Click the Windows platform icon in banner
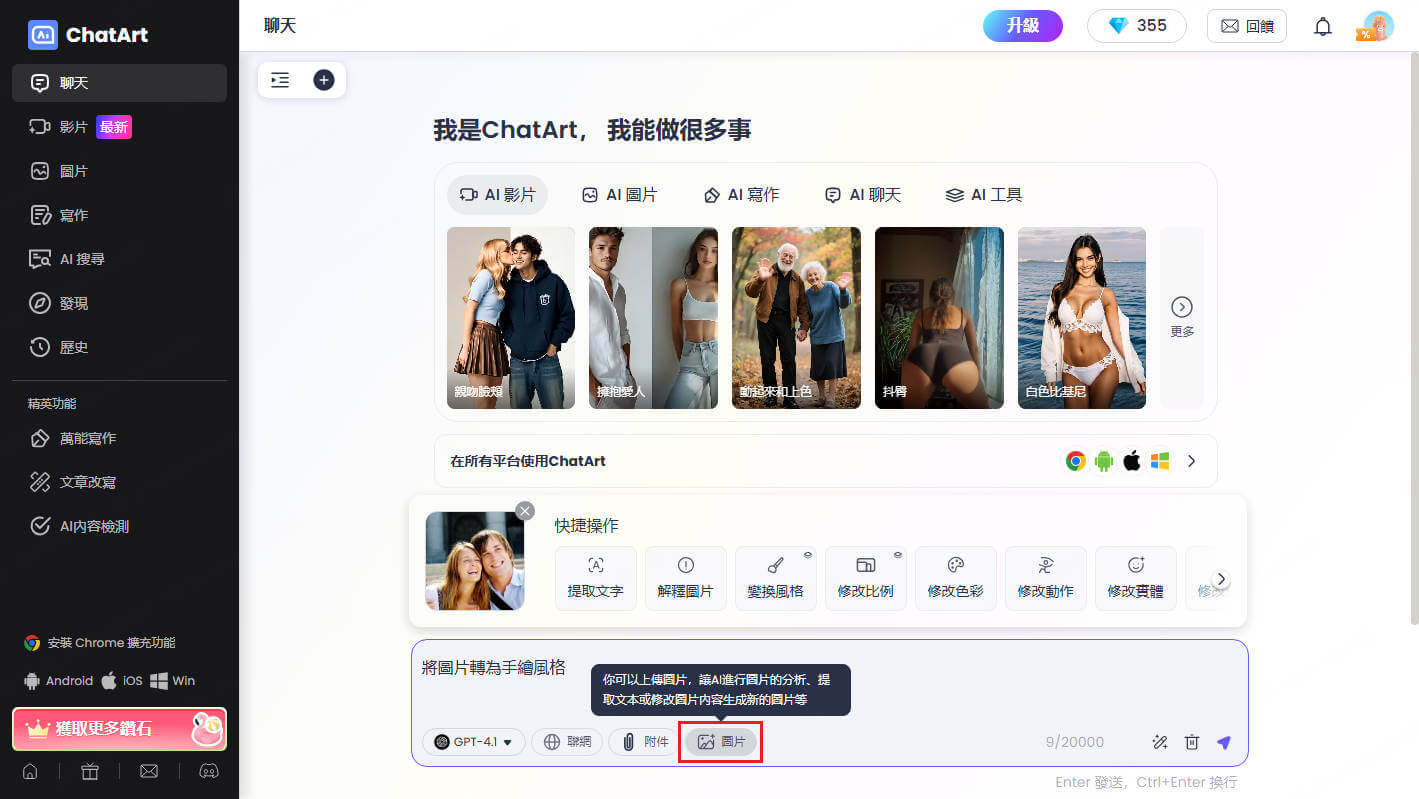Screen dimensions: 1419x799 tap(1160, 461)
